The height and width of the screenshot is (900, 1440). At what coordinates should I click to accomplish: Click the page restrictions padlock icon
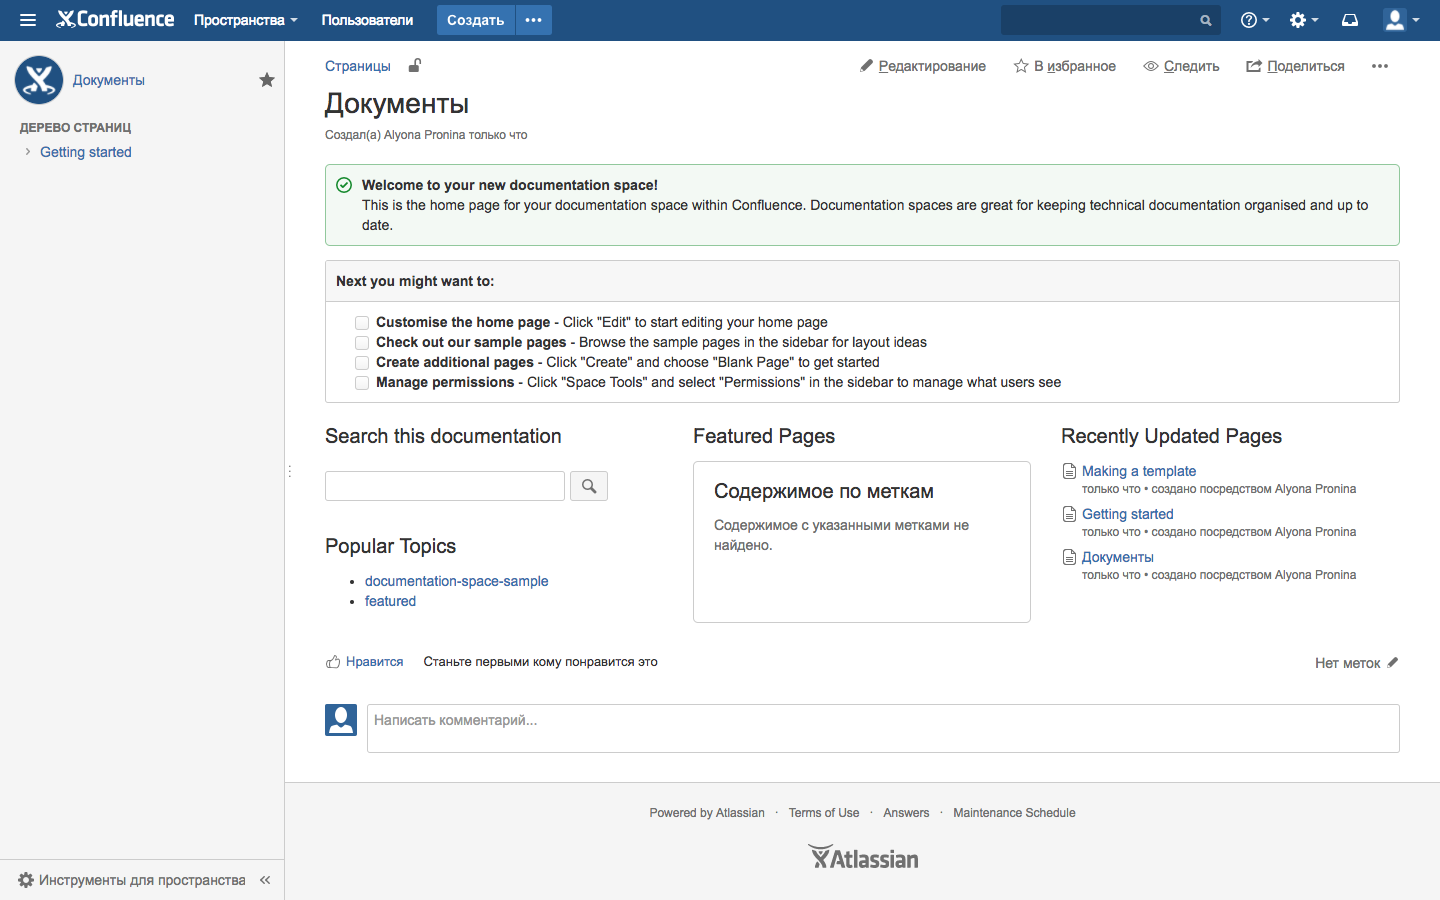[x=415, y=66]
